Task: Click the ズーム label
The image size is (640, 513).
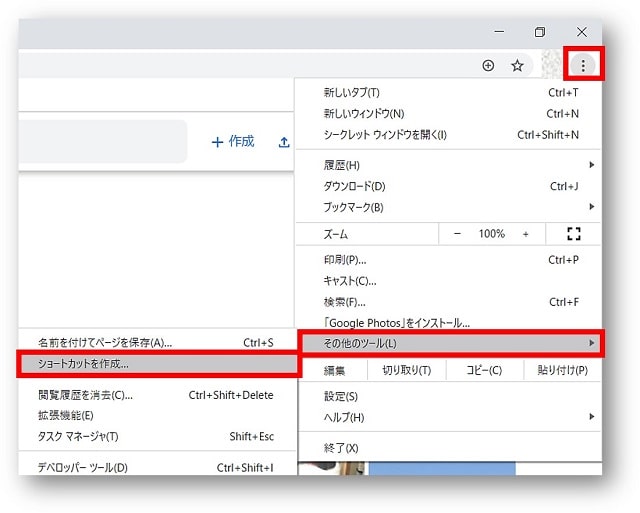Action: [336, 234]
